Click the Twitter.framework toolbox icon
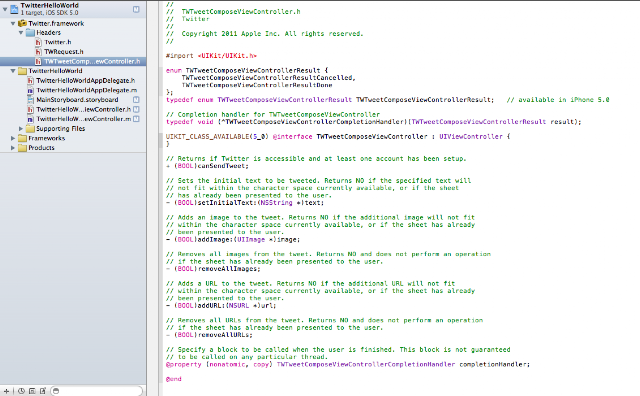This screenshot has width=640, height=396. click(x=22, y=23)
